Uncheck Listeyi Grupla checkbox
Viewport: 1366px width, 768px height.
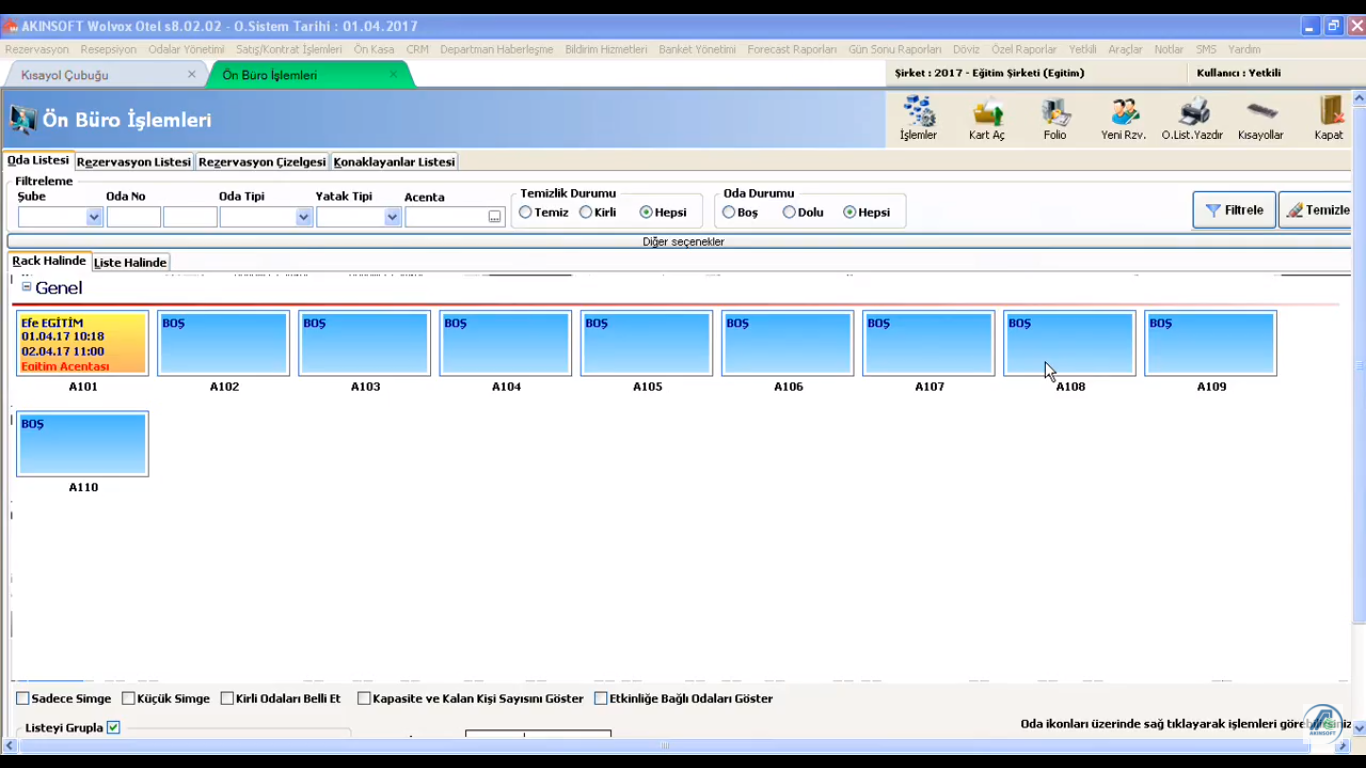(x=113, y=728)
